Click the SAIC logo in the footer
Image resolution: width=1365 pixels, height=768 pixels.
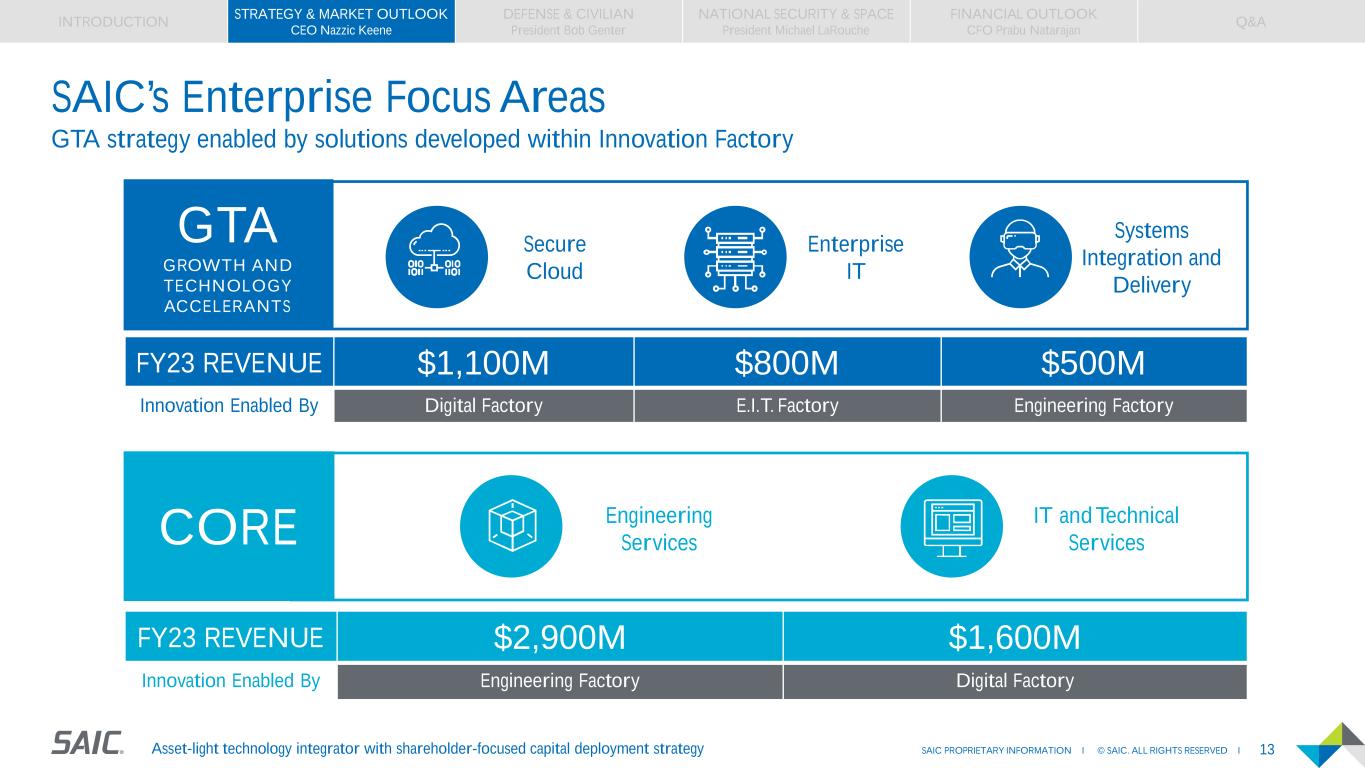point(88,743)
